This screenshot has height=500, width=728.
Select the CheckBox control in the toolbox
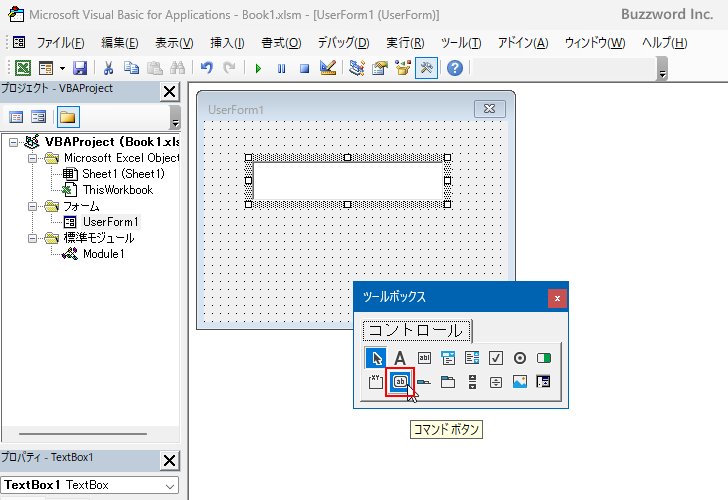pyautogui.click(x=496, y=357)
